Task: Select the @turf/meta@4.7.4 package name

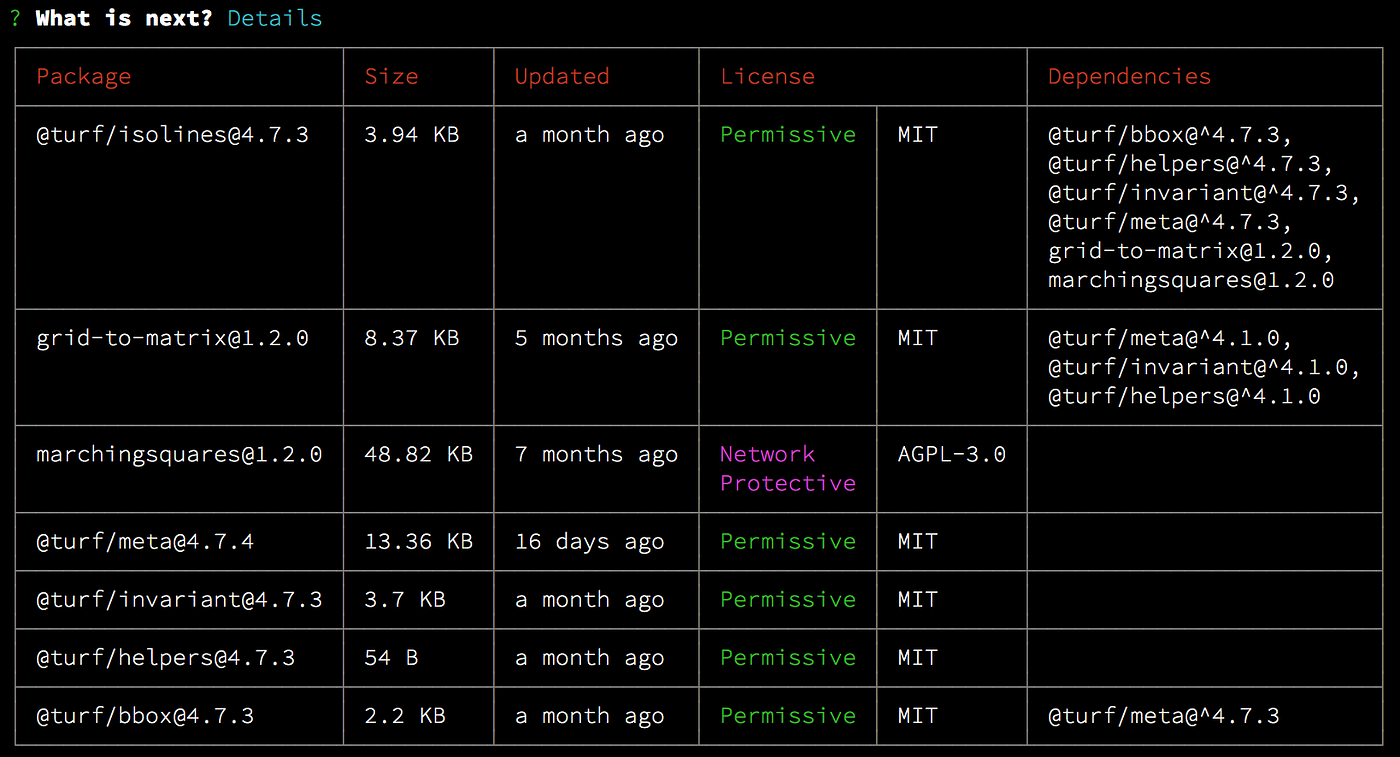Action: pos(145,542)
